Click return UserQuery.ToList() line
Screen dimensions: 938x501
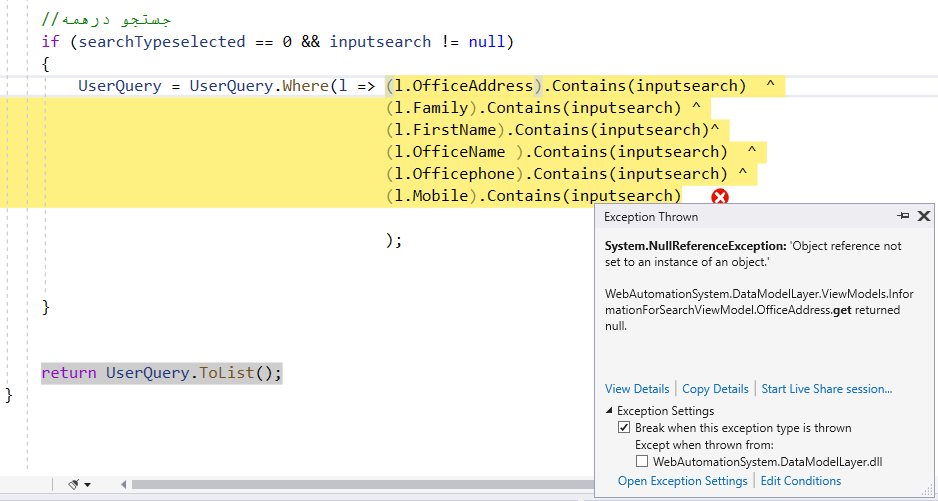162,373
